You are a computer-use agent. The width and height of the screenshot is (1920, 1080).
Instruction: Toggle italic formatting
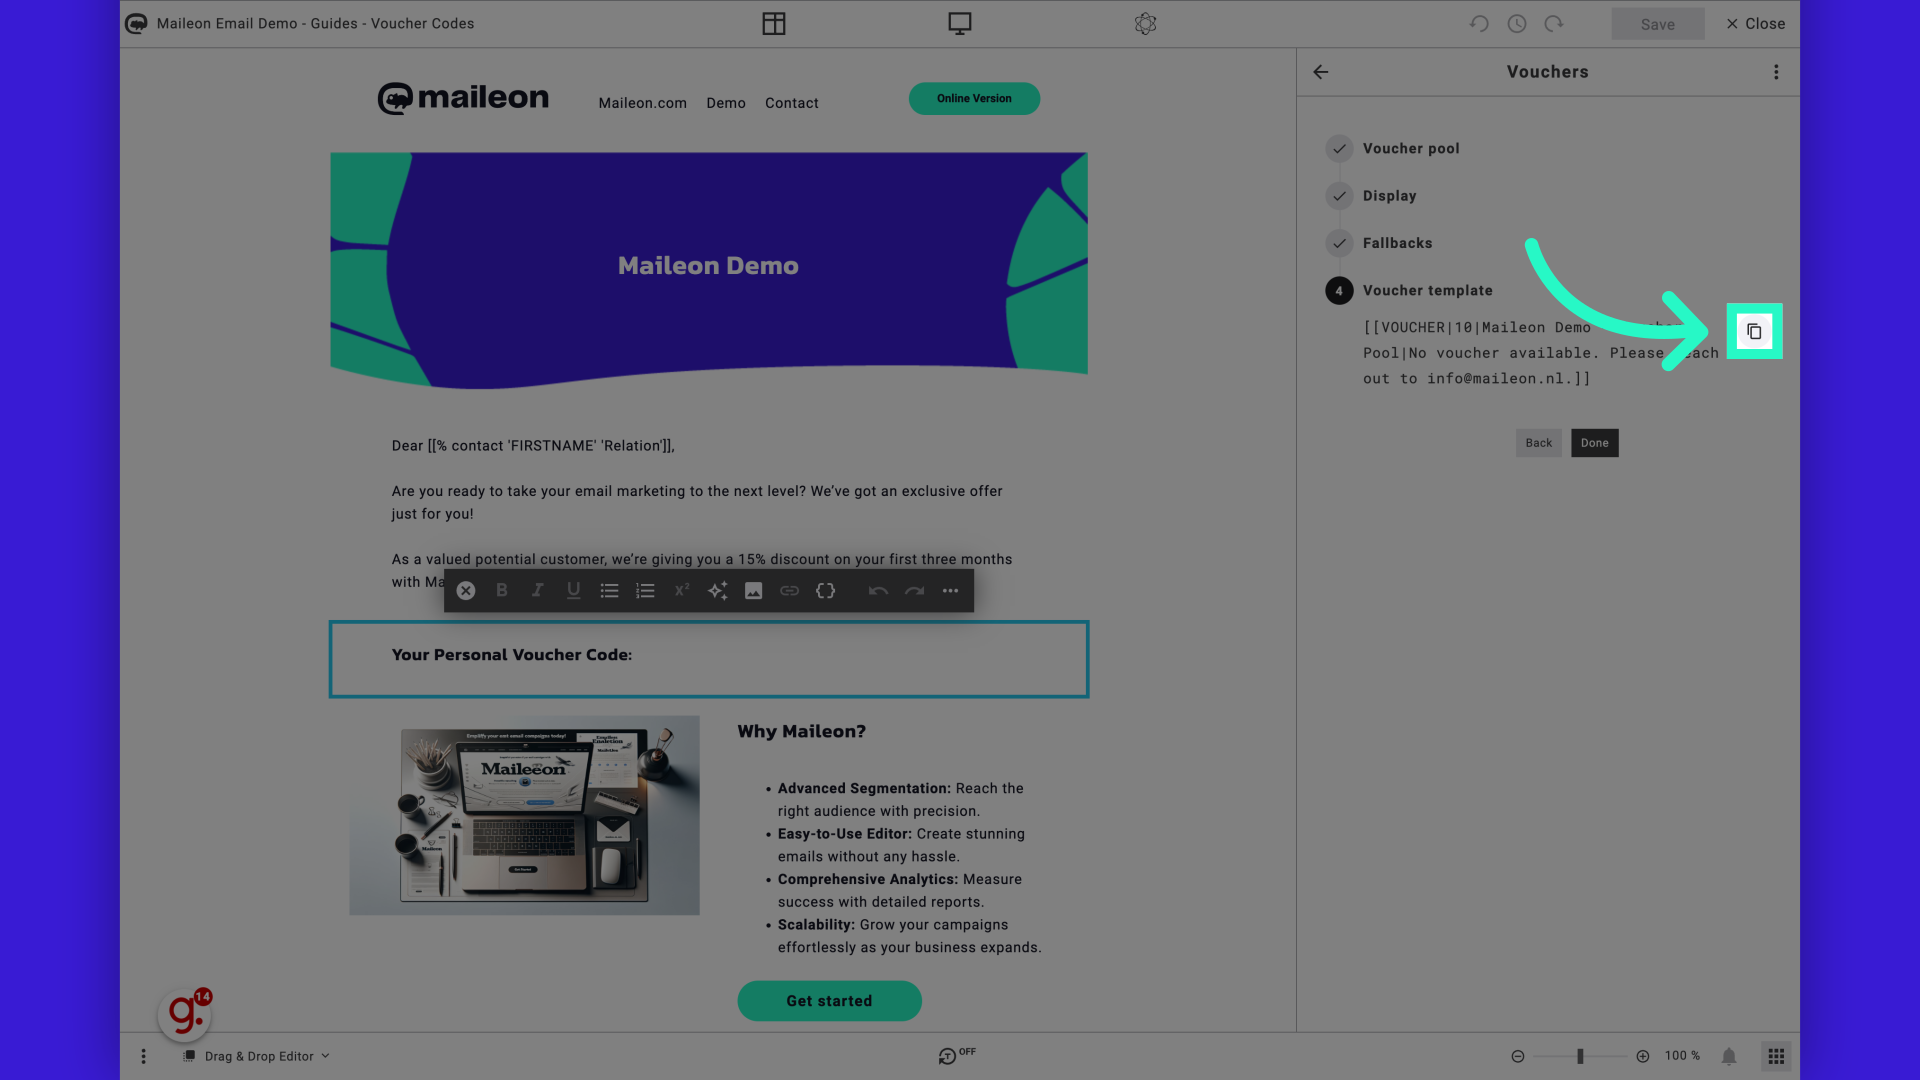click(538, 591)
